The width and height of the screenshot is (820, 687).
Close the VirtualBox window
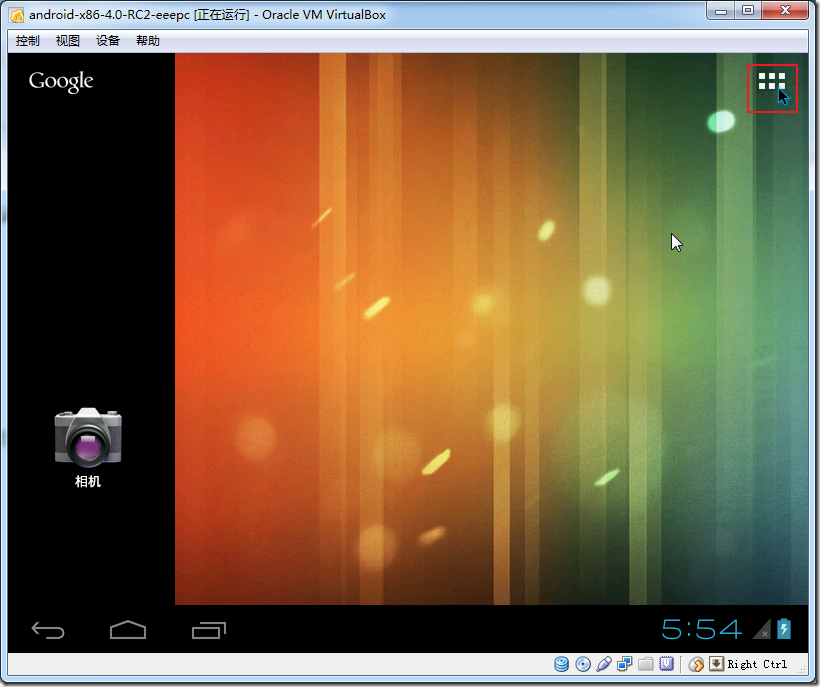pos(785,10)
